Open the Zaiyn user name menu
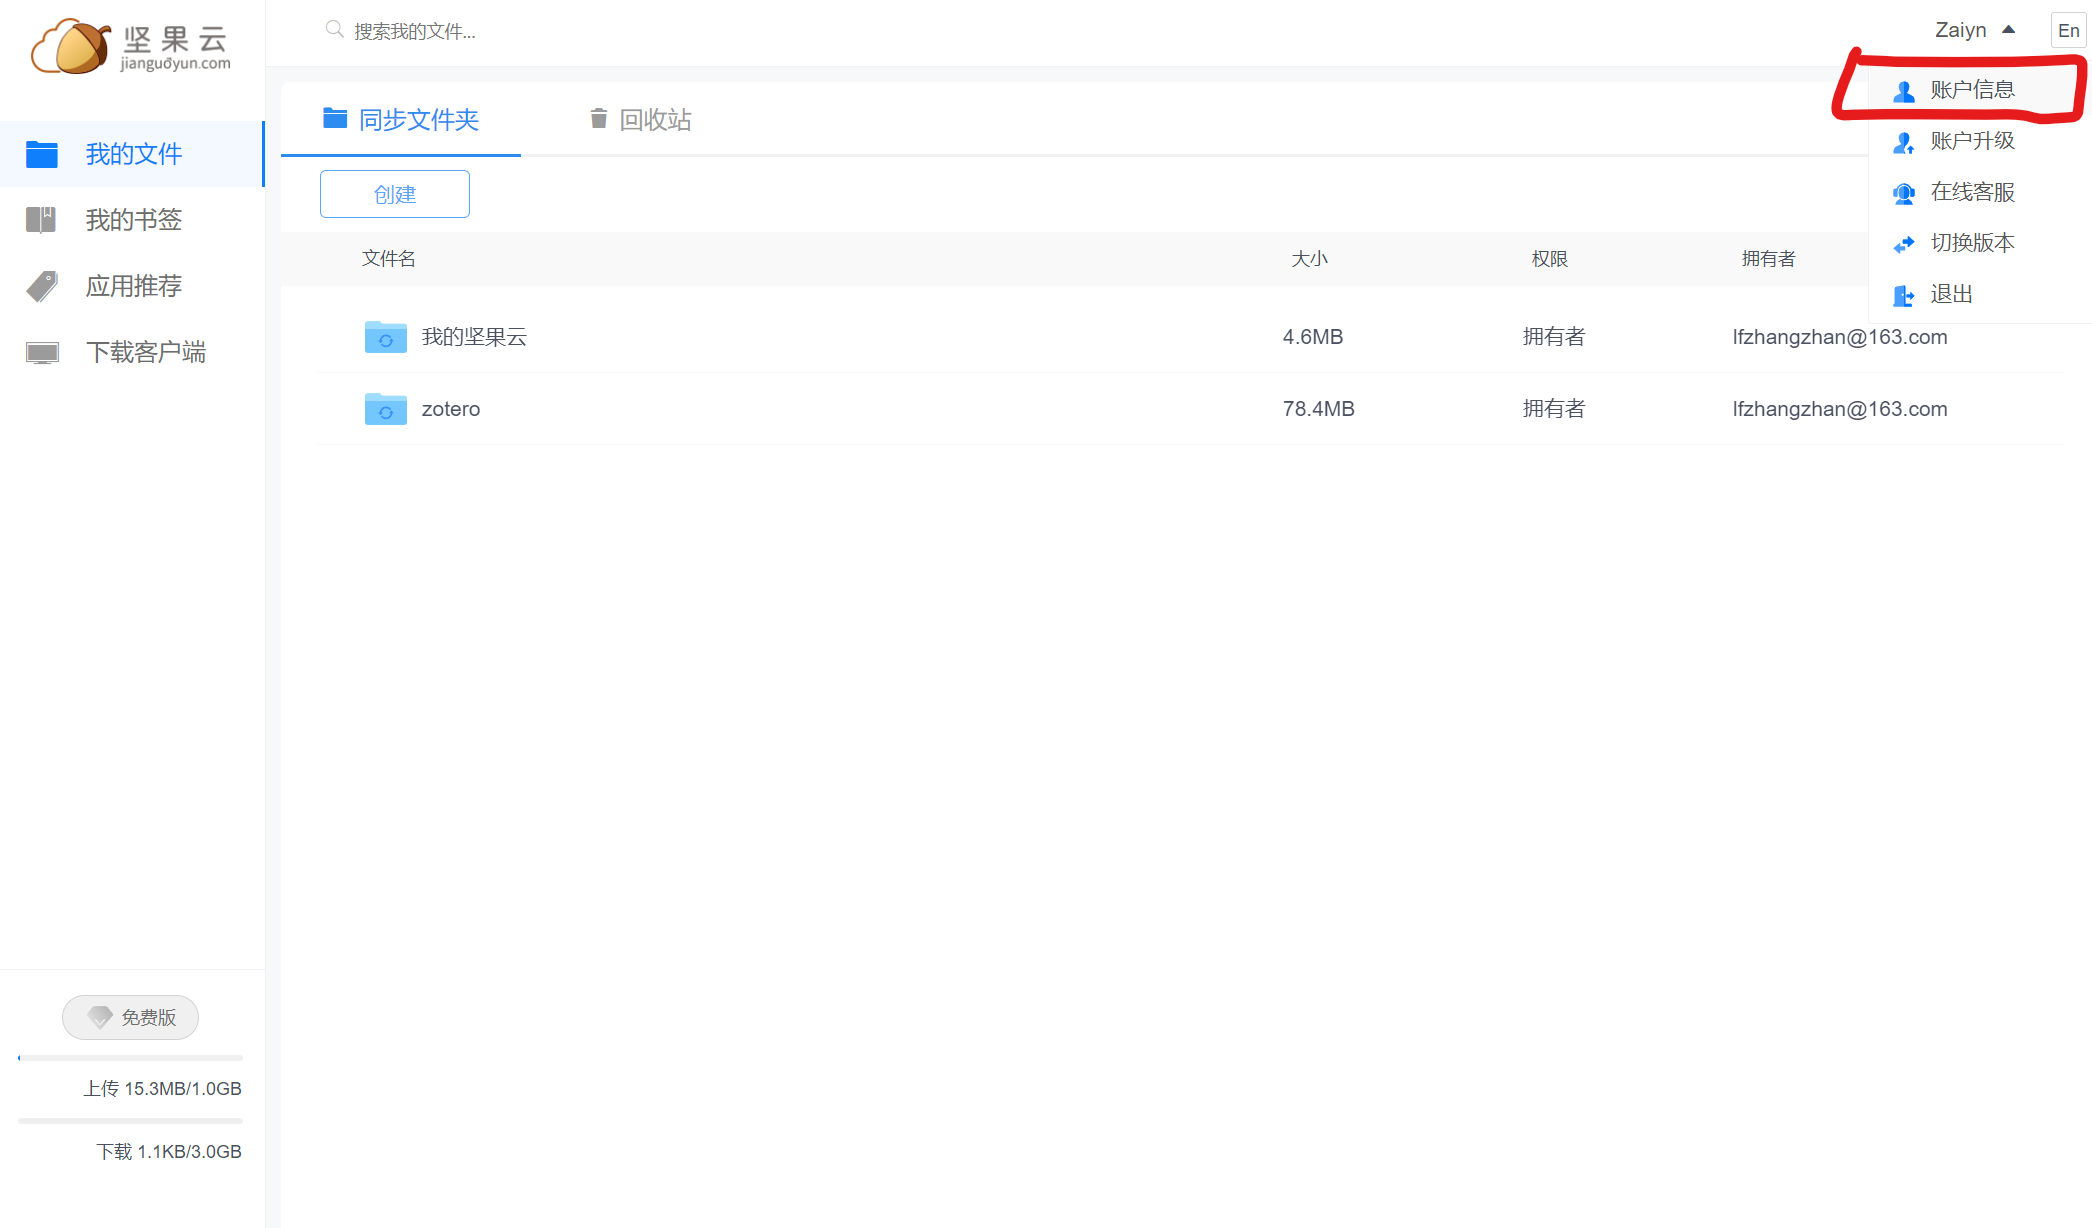 pyautogui.click(x=1960, y=30)
